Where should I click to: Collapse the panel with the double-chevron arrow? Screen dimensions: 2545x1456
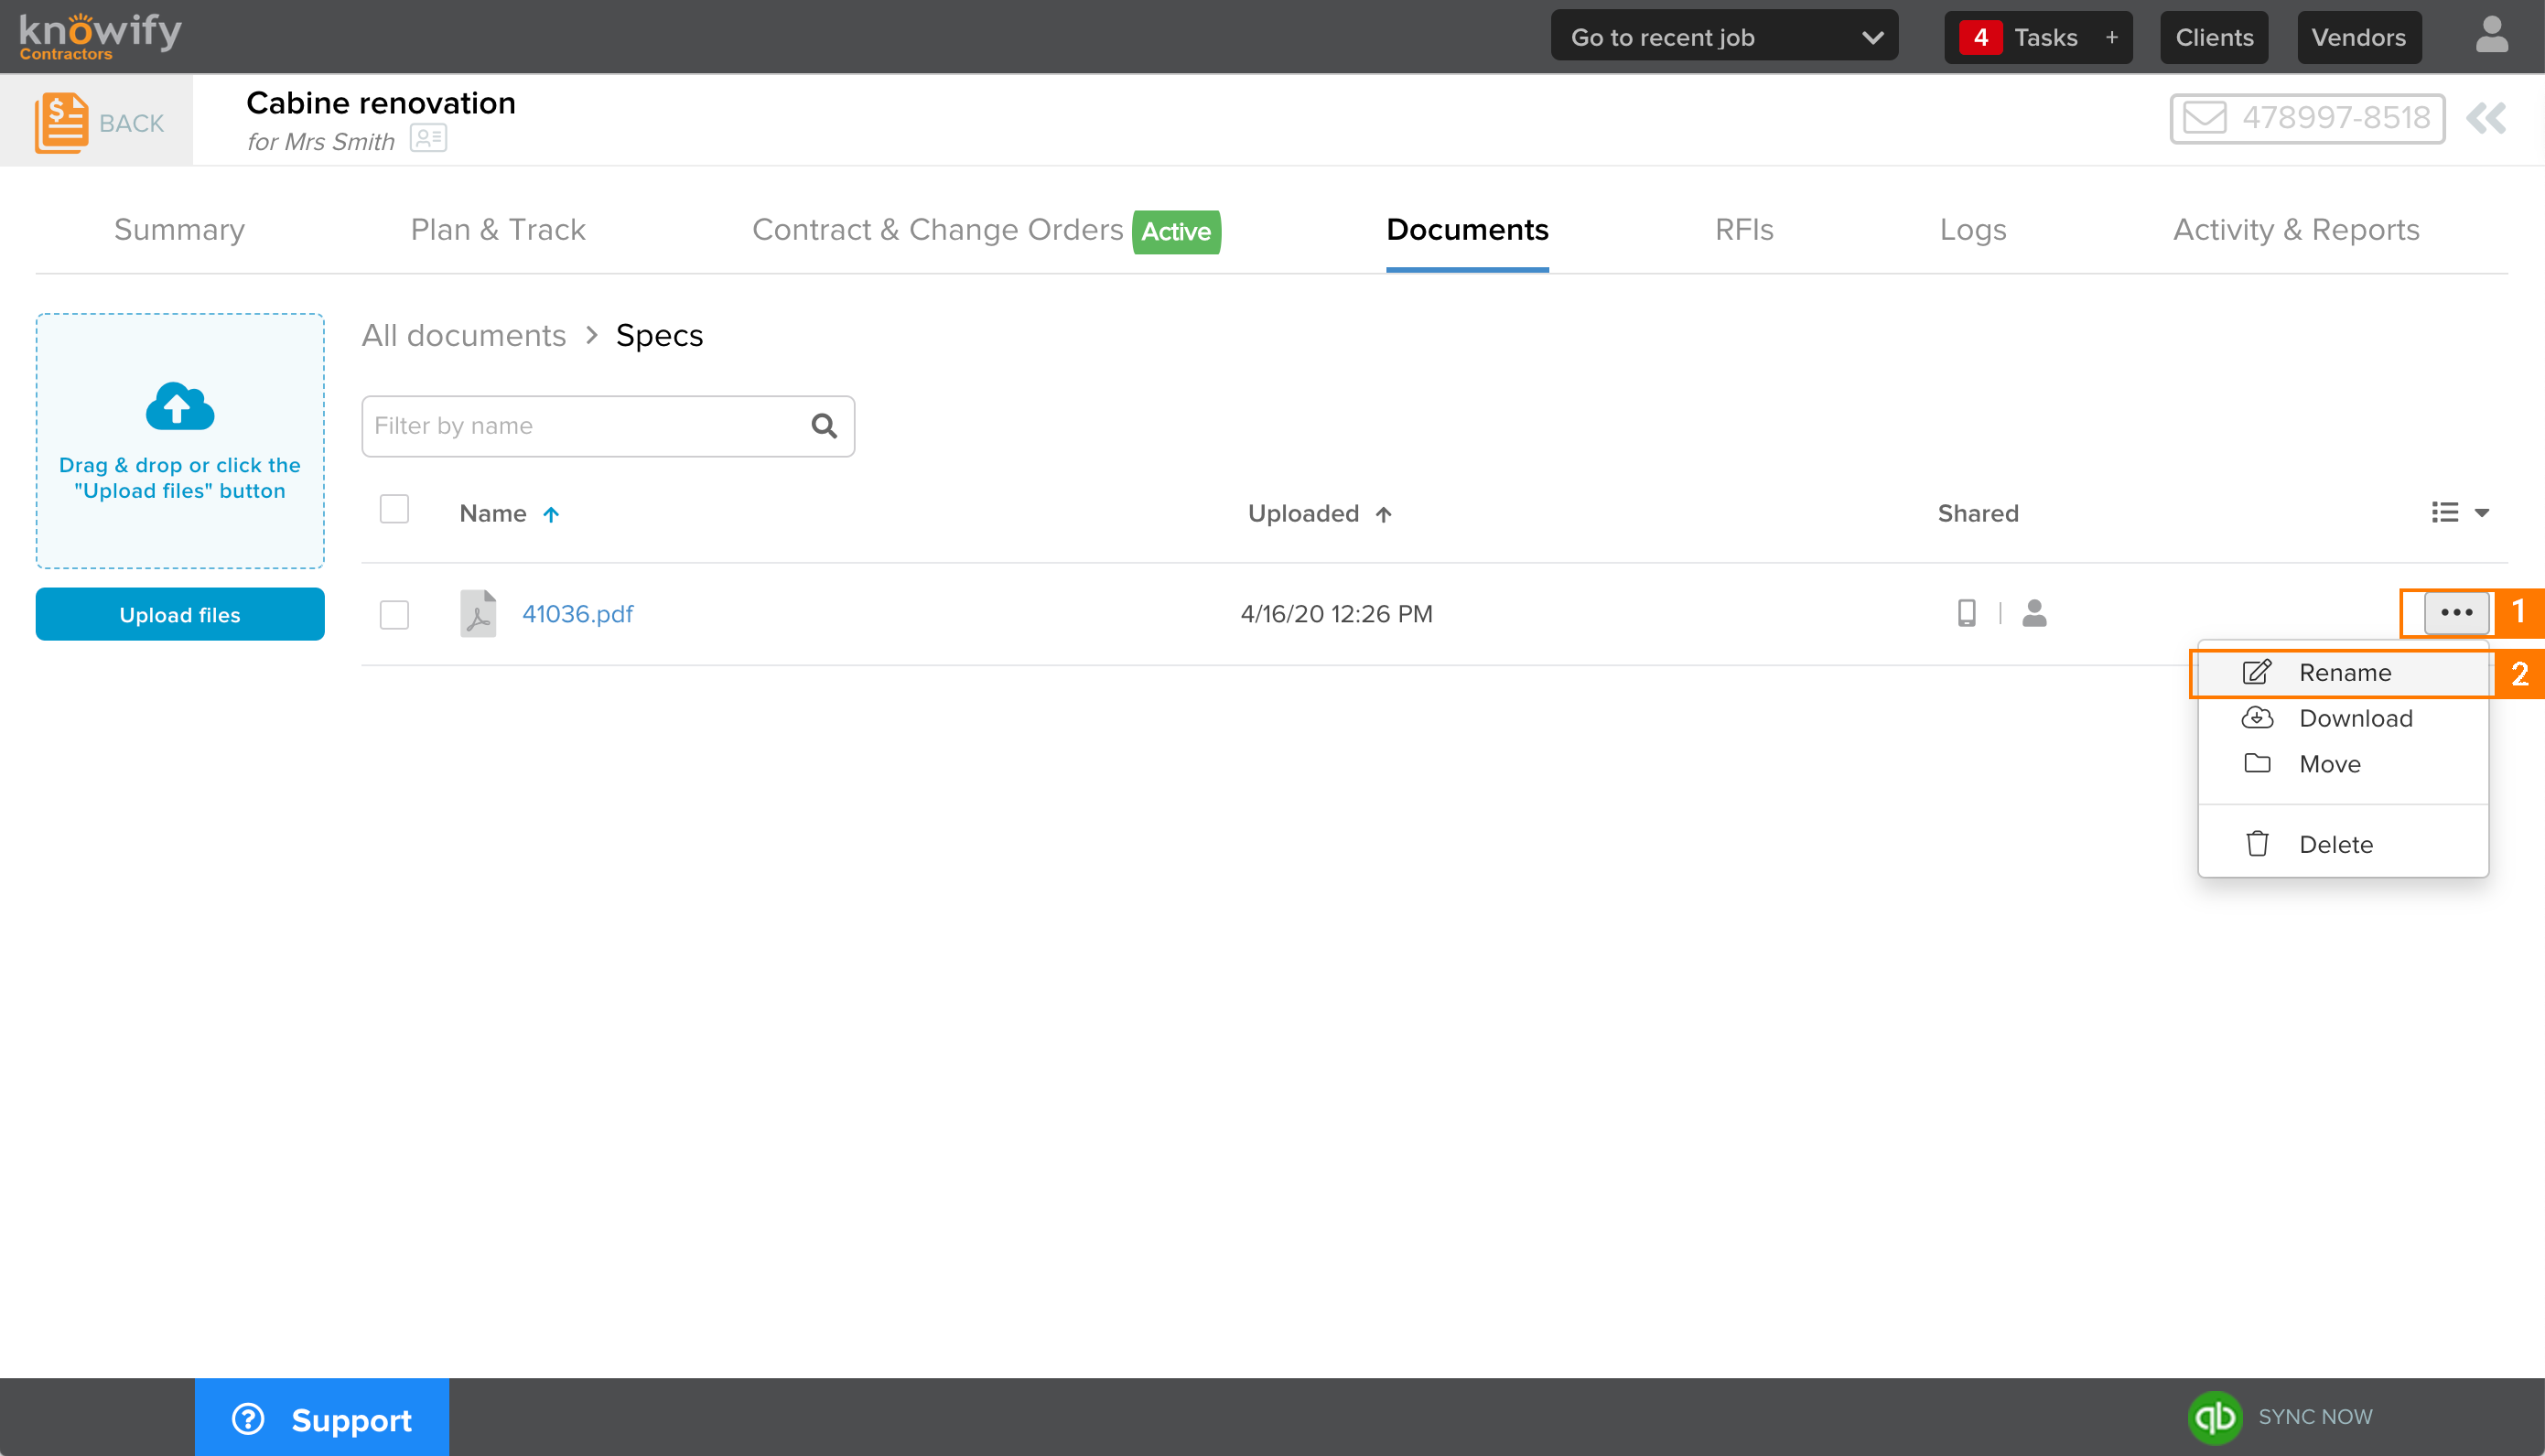[2487, 118]
